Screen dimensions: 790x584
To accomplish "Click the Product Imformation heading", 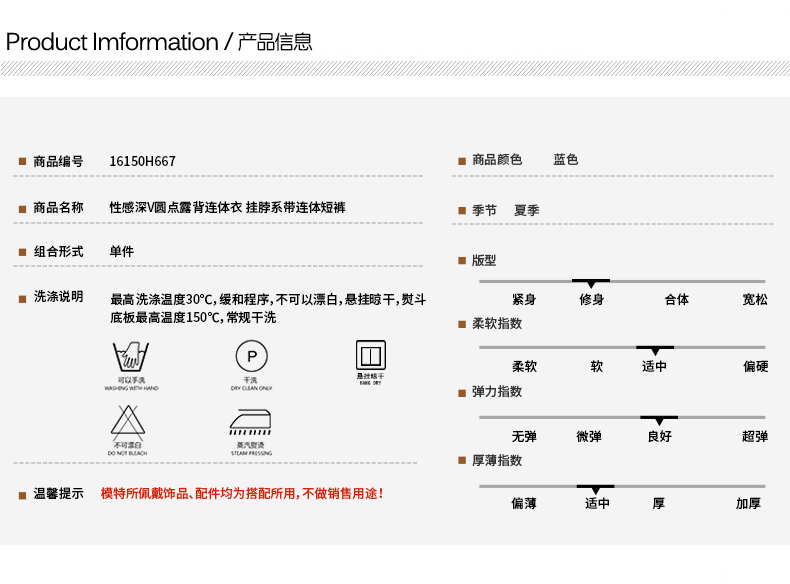I will [x=112, y=42].
